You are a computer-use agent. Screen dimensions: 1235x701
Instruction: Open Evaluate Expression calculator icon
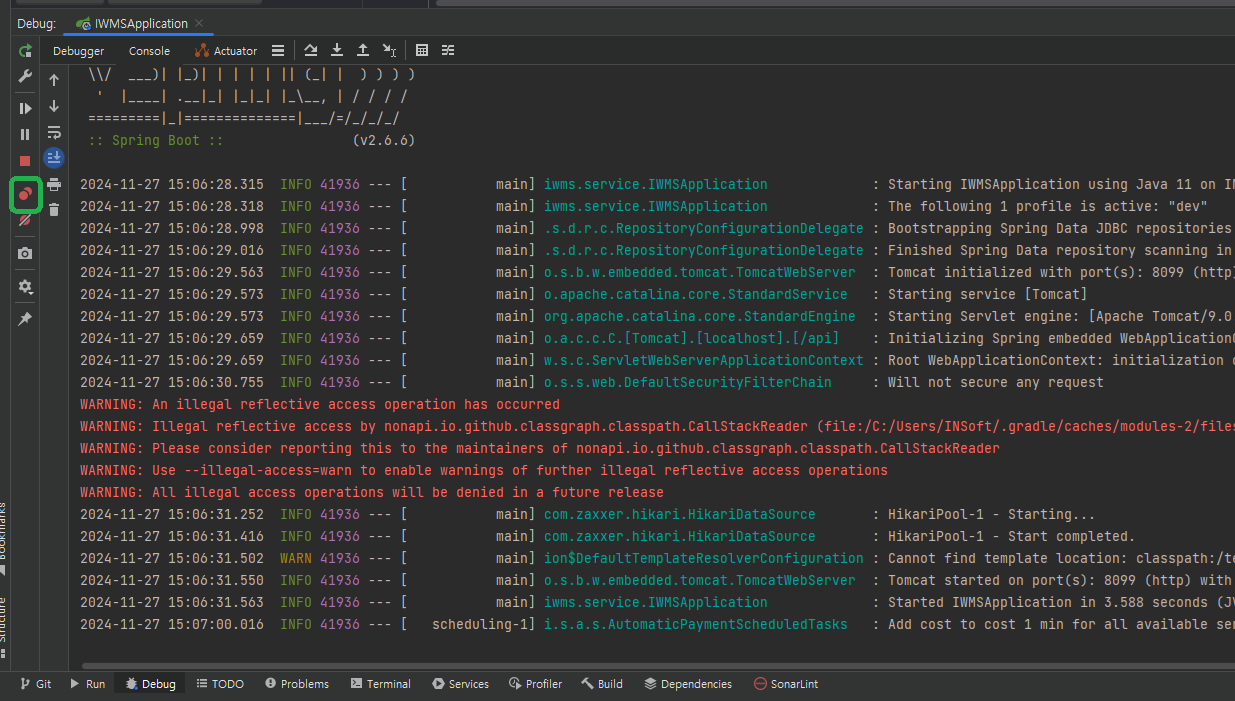[x=422, y=51]
